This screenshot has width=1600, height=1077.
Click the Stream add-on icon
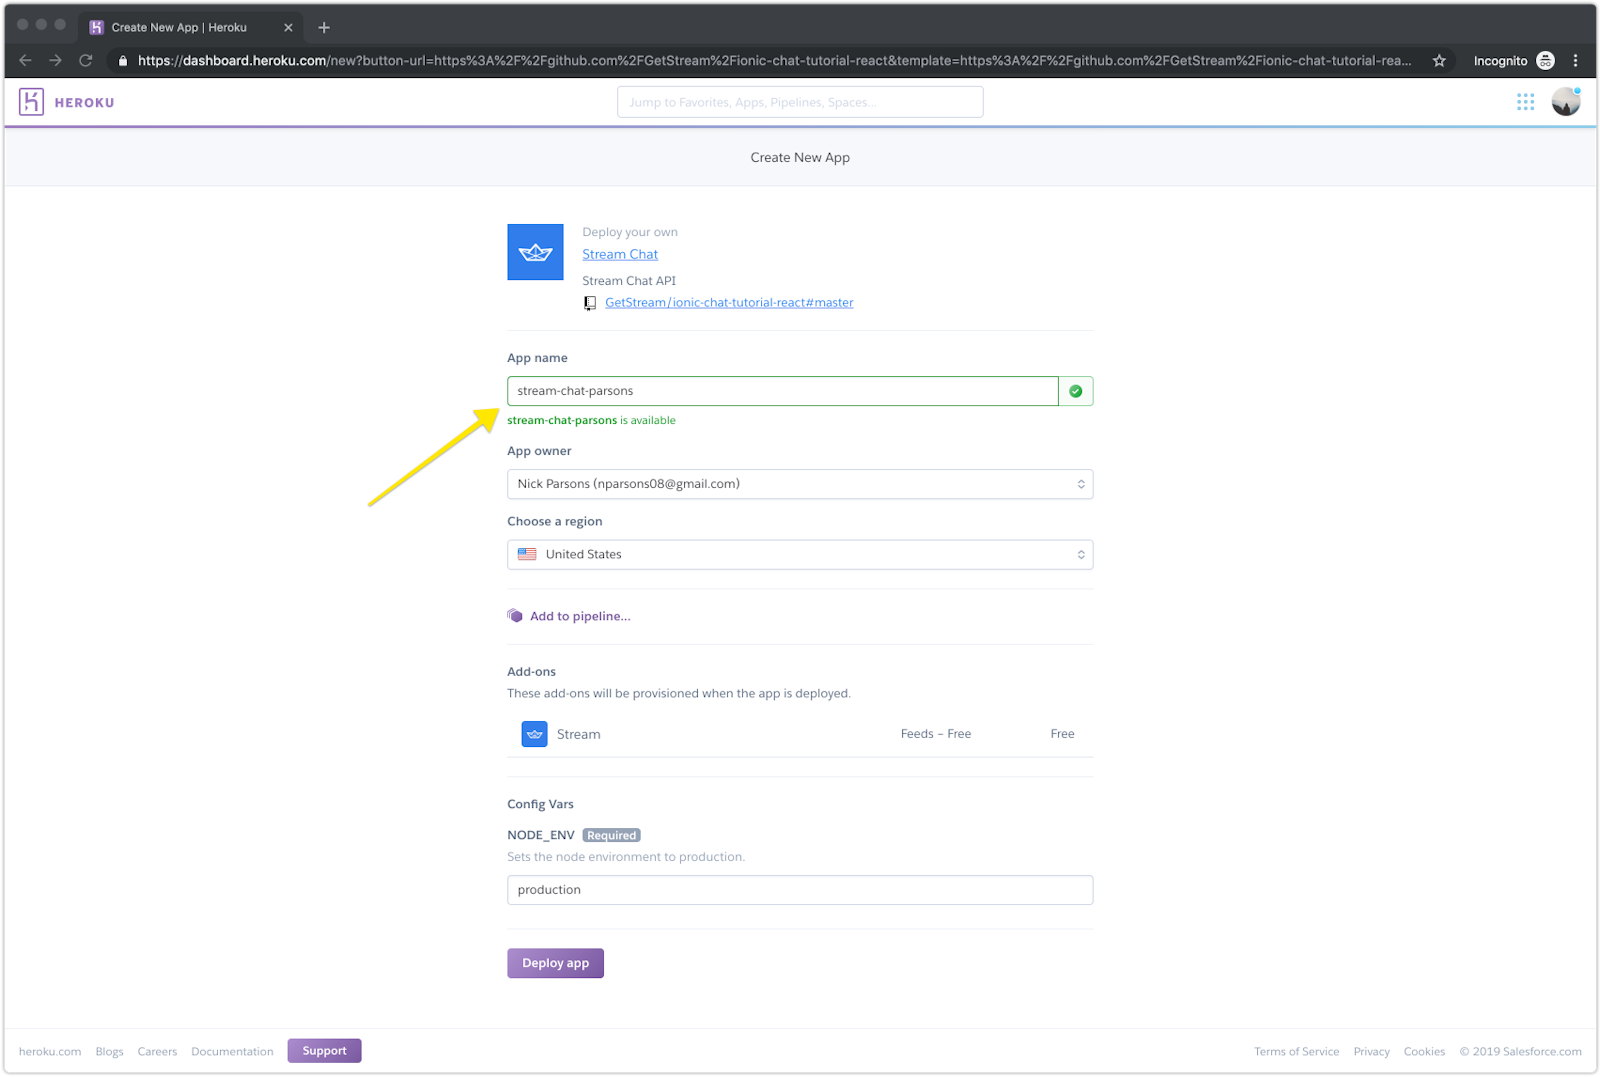[534, 734]
